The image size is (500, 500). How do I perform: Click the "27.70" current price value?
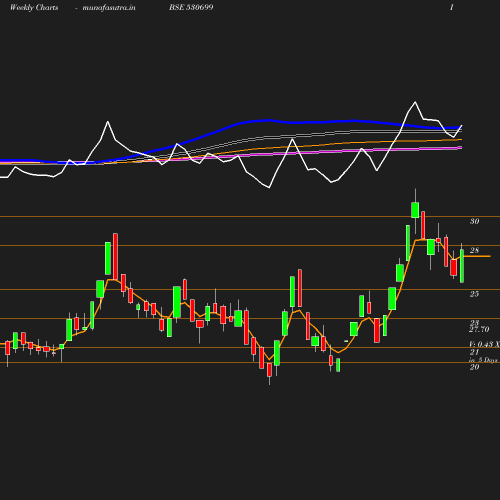coord(479,329)
